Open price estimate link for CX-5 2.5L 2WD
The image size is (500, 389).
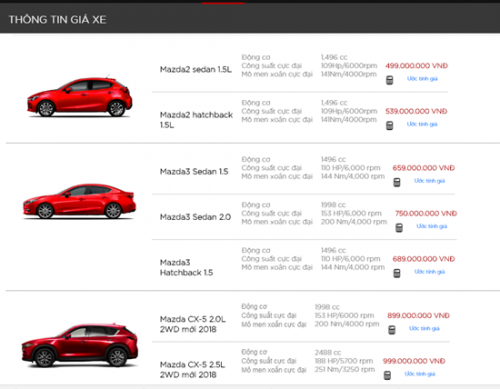(x=420, y=374)
